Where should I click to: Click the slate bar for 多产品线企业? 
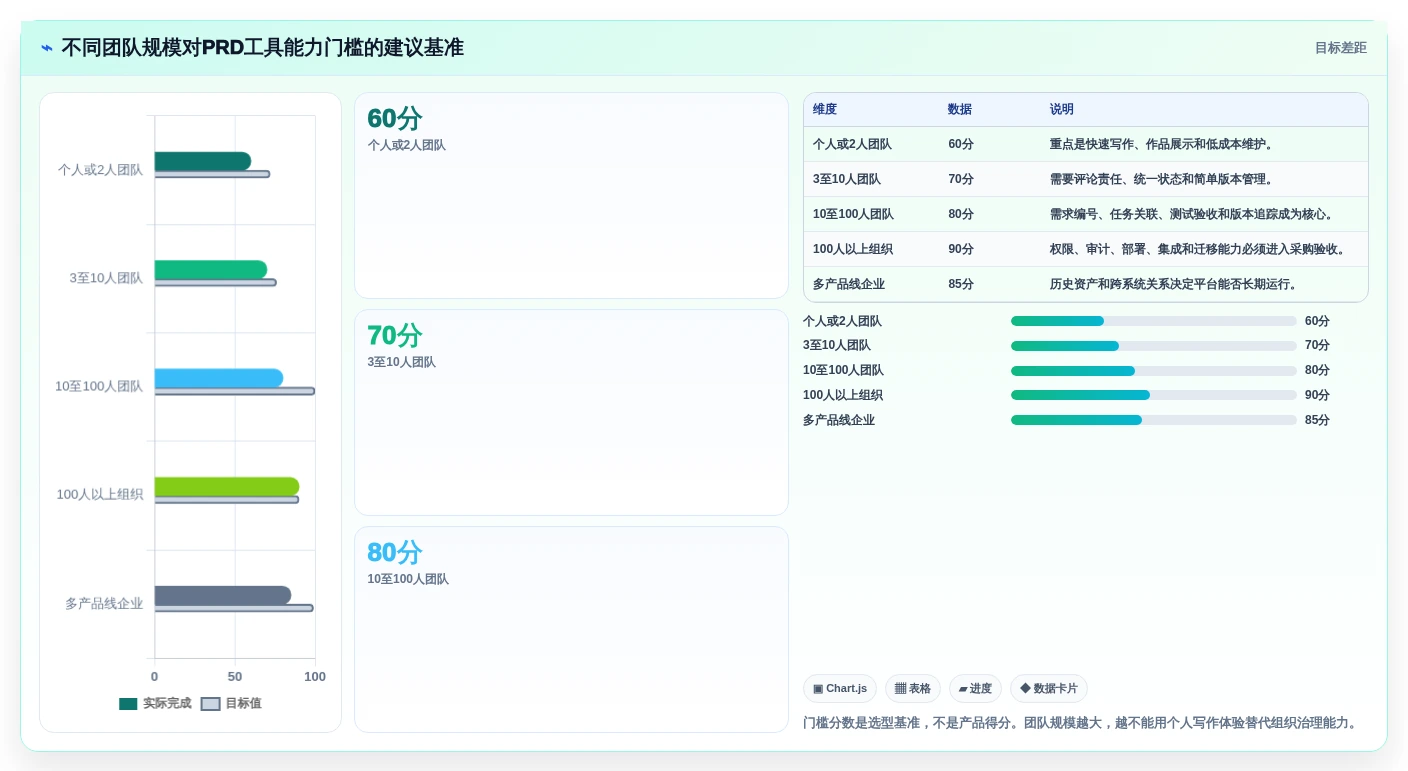(223, 595)
